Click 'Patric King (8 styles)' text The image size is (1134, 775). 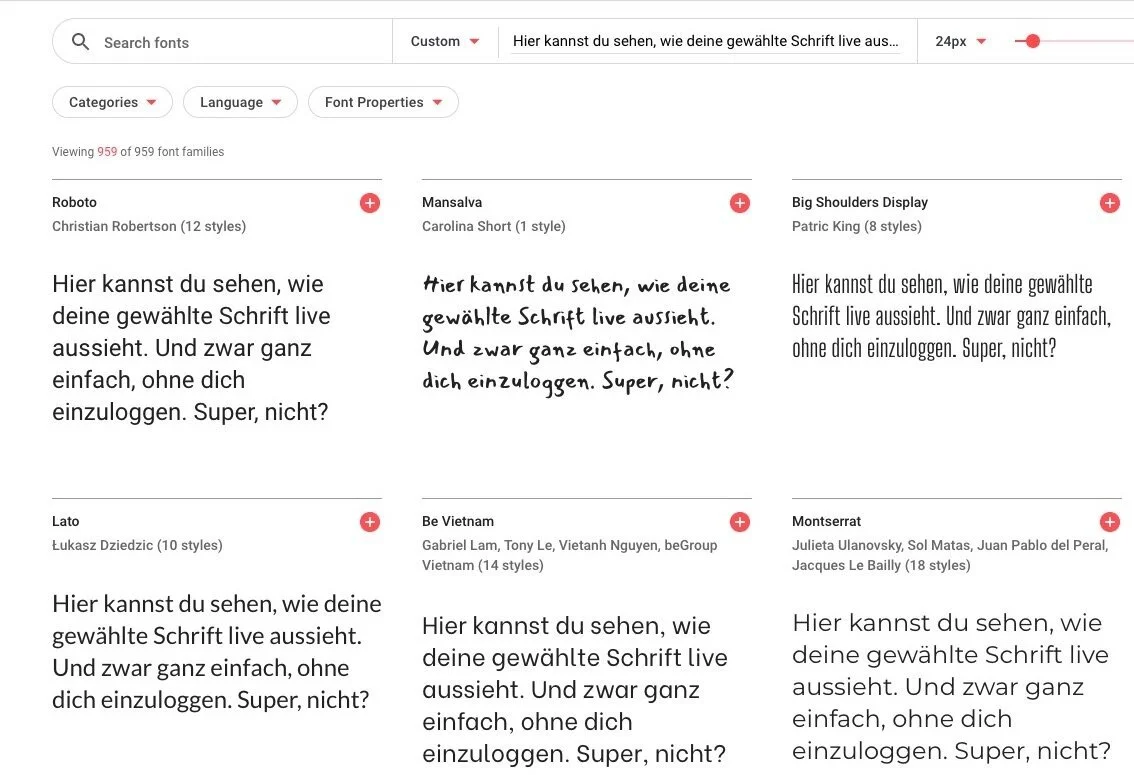[856, 226]
